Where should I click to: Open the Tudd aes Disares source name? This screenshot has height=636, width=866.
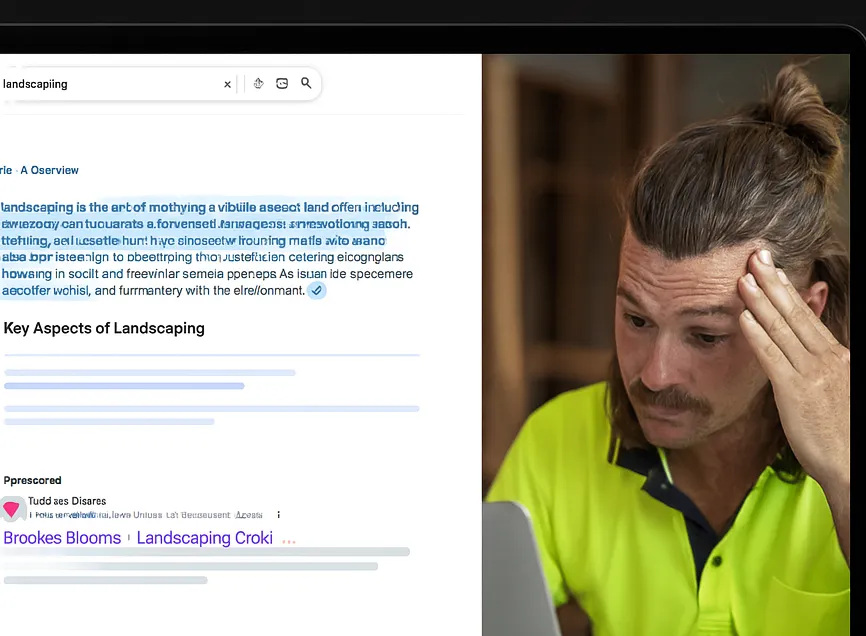tap(67, 501)
